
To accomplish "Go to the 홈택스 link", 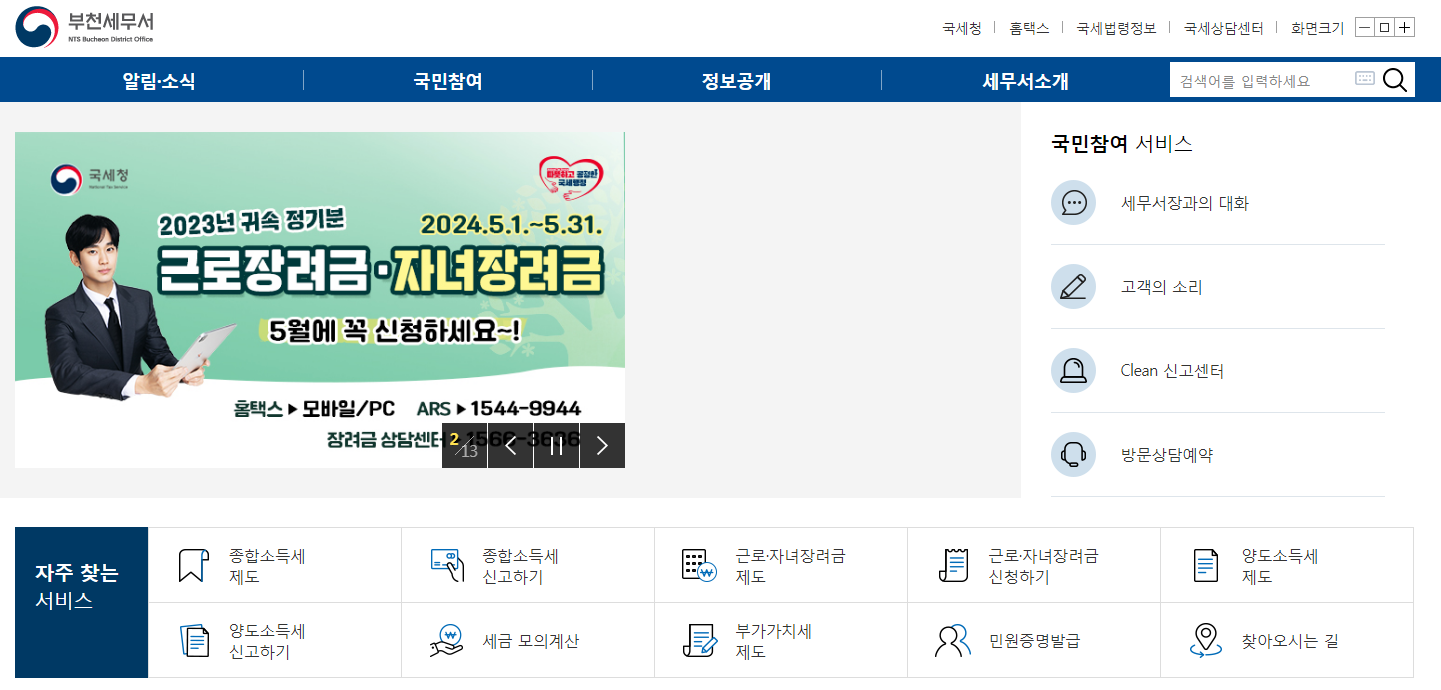I will pyautogui.click(x=1029, y=28).
